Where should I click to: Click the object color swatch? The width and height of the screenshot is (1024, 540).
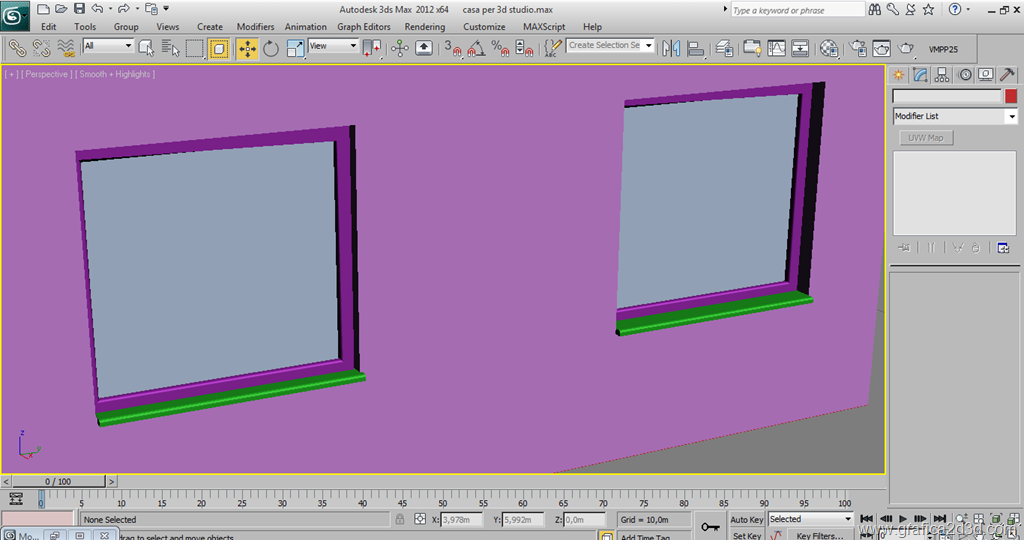click(x=1011, y=96)
